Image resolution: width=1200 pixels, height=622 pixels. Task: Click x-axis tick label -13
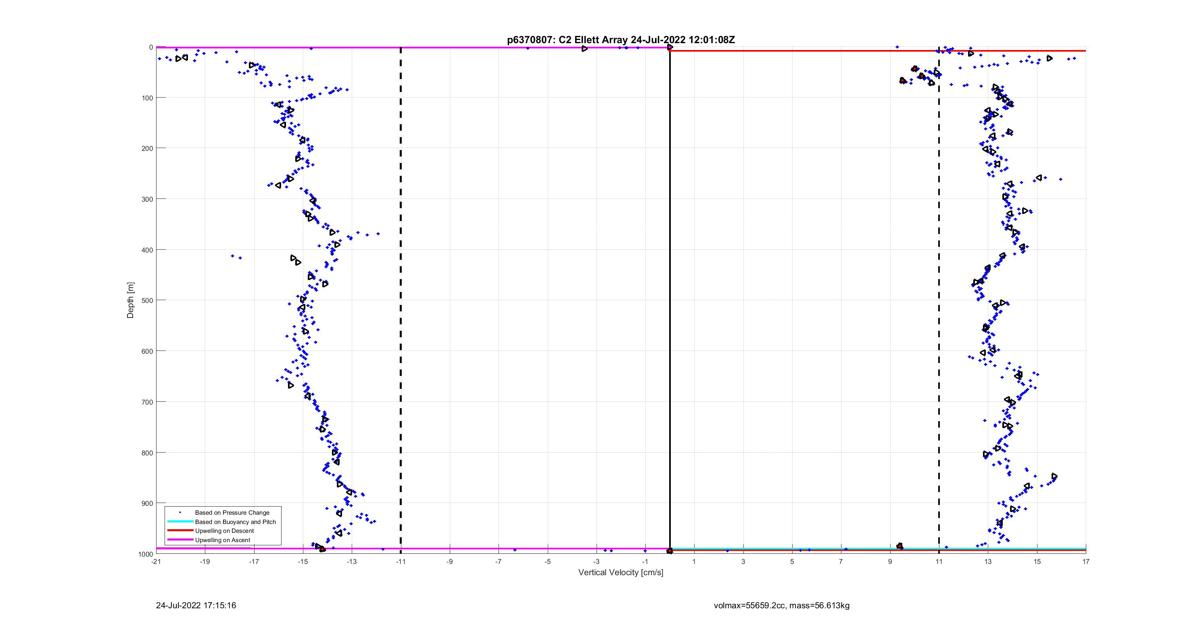352,562
